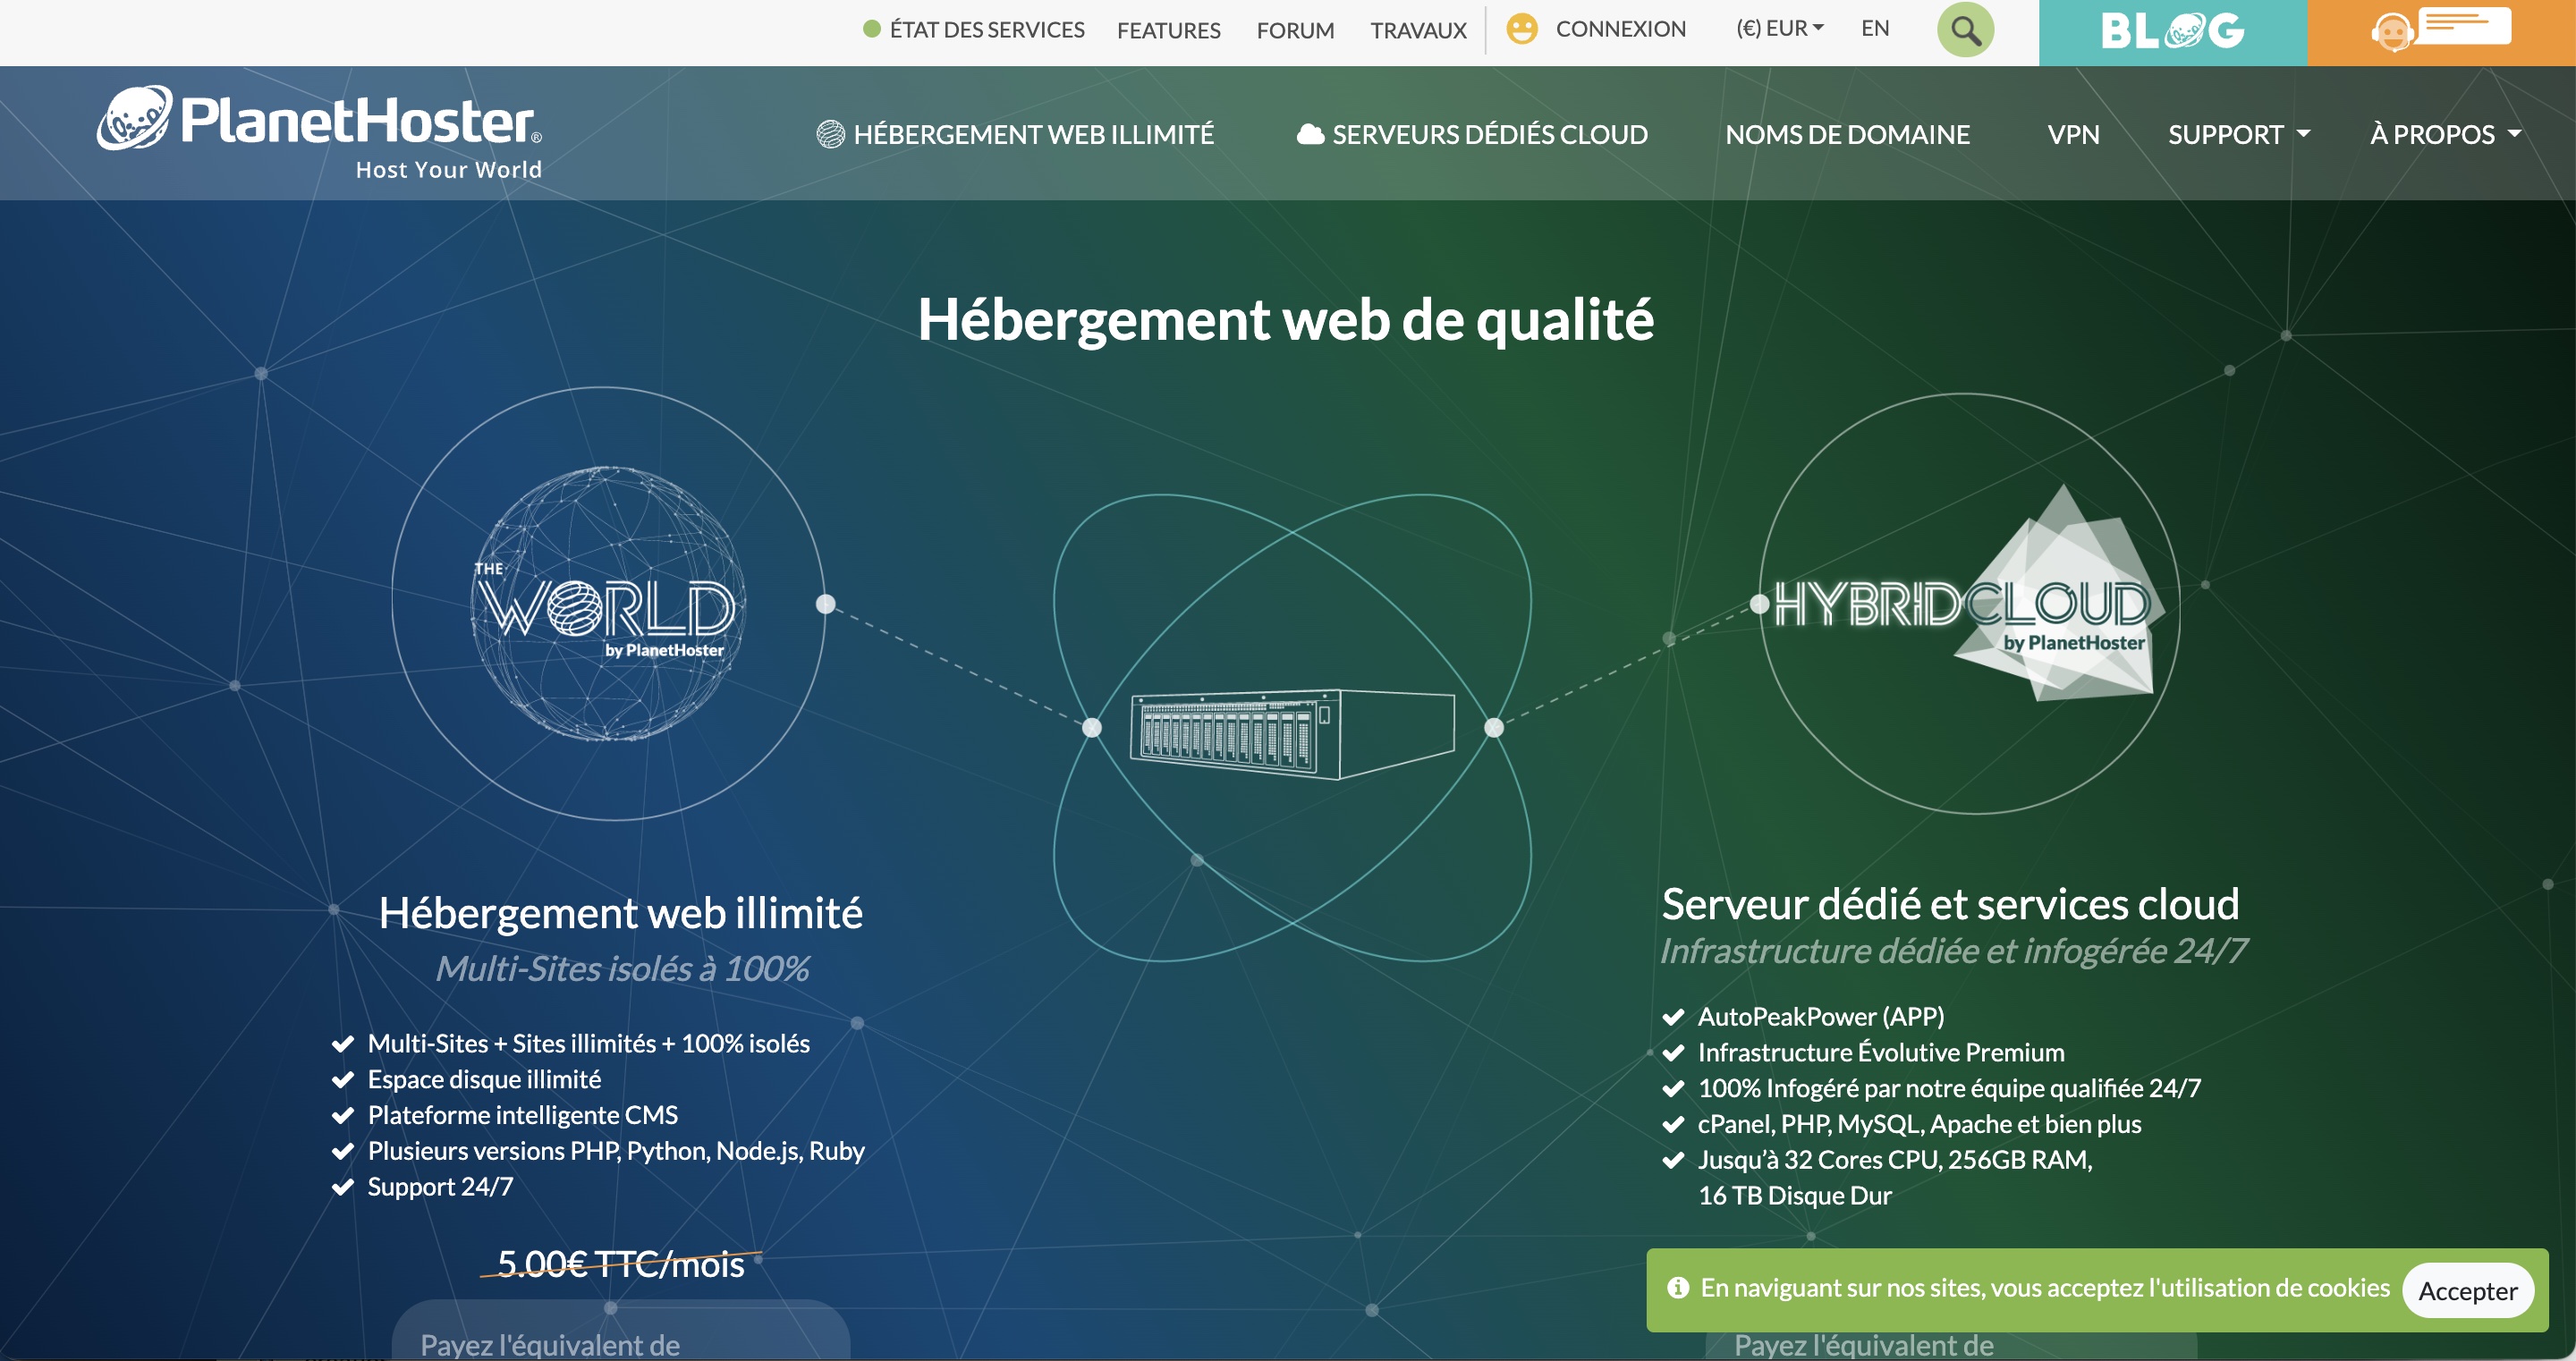The width and height of the screenshot is (2576, 1361).
Task: Expand the À propos menu
Action: tap(2445, 134)
